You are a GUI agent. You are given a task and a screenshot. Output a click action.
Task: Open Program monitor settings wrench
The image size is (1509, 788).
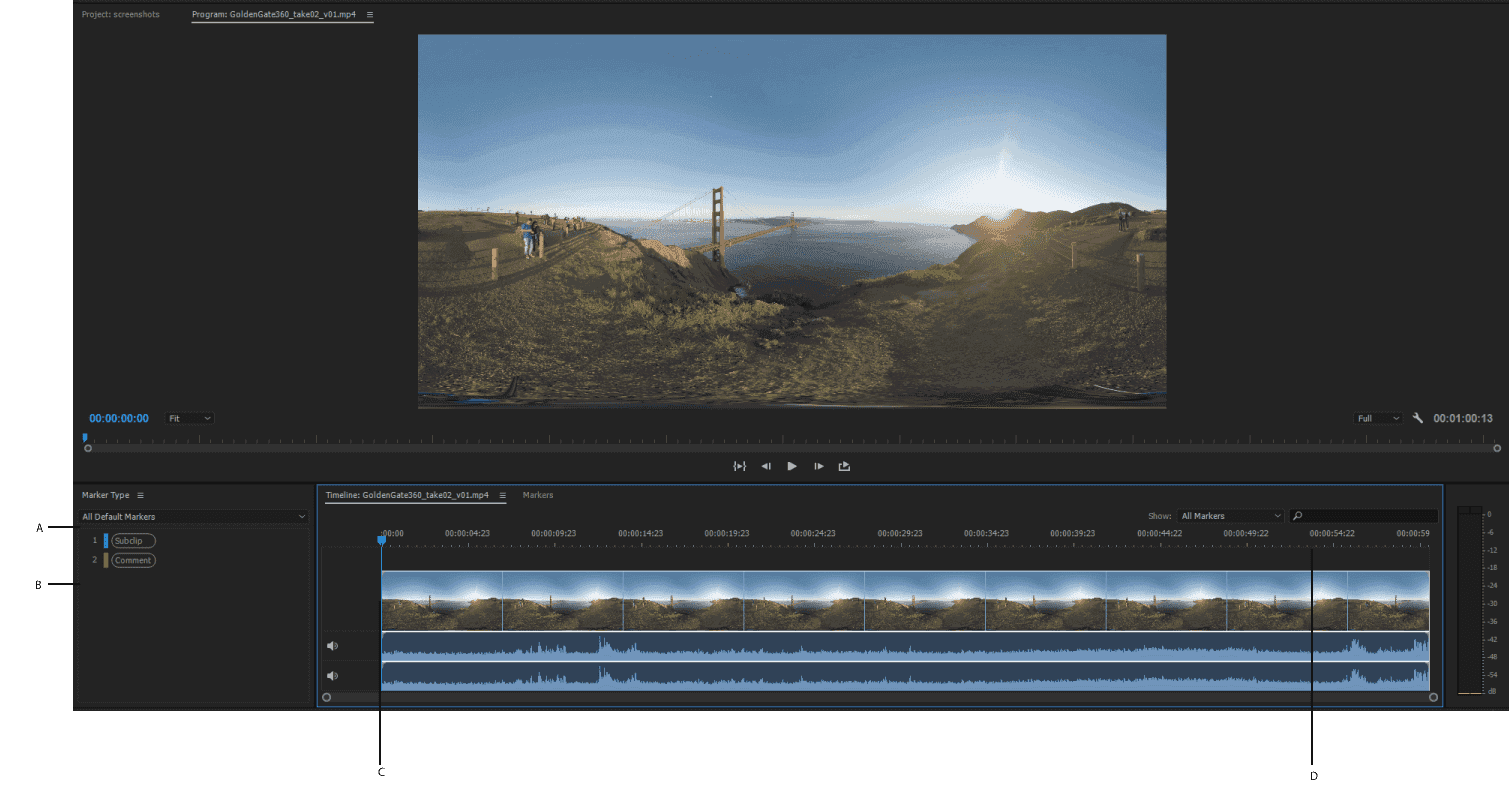(x=1417, y=418)
